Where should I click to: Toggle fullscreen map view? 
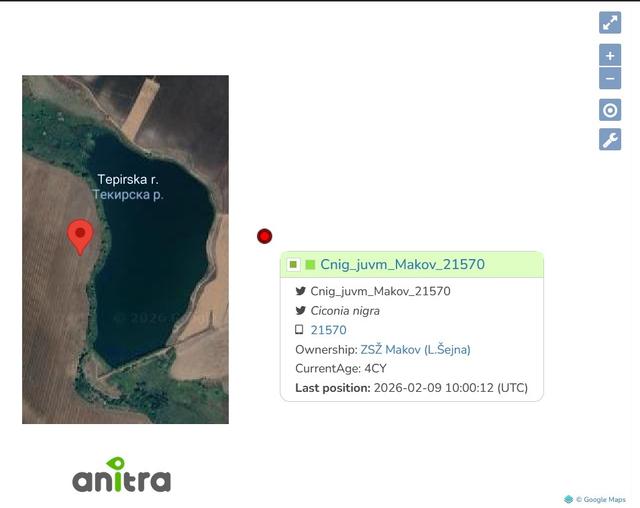click(x=610, y=22)
